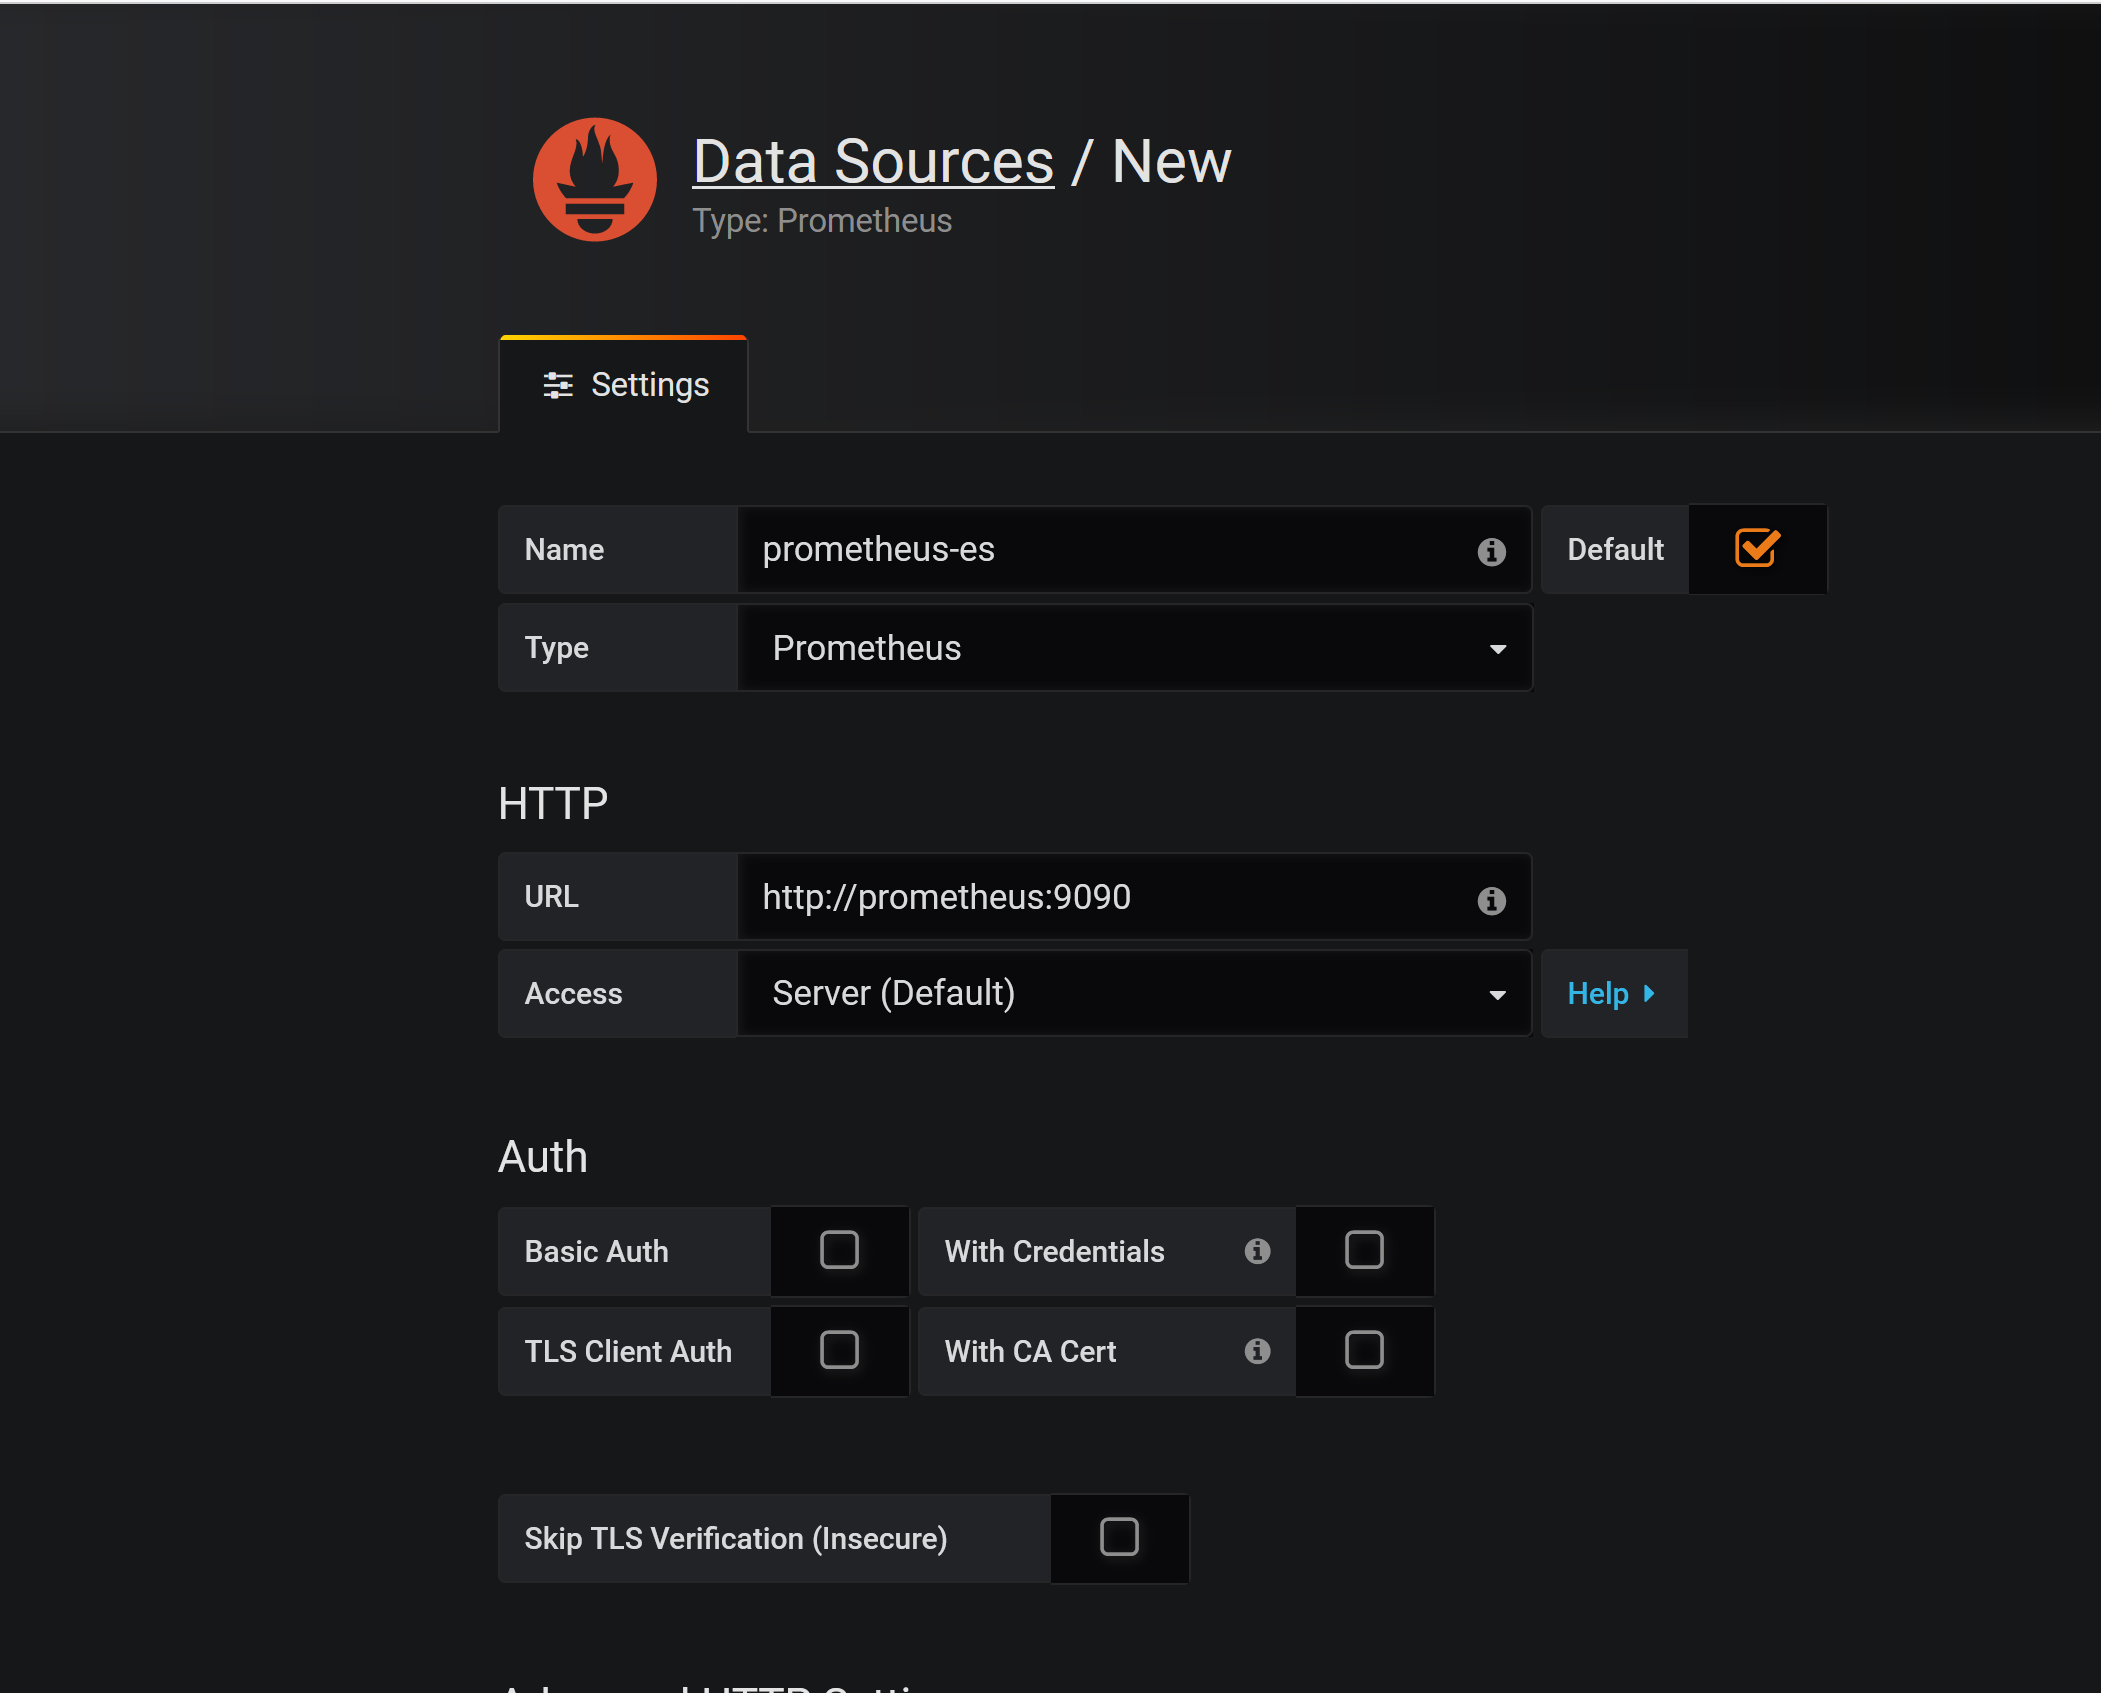Uncheck the Default checkbox
This screenshot has width=2101, height=1693.
[1756, 549]
